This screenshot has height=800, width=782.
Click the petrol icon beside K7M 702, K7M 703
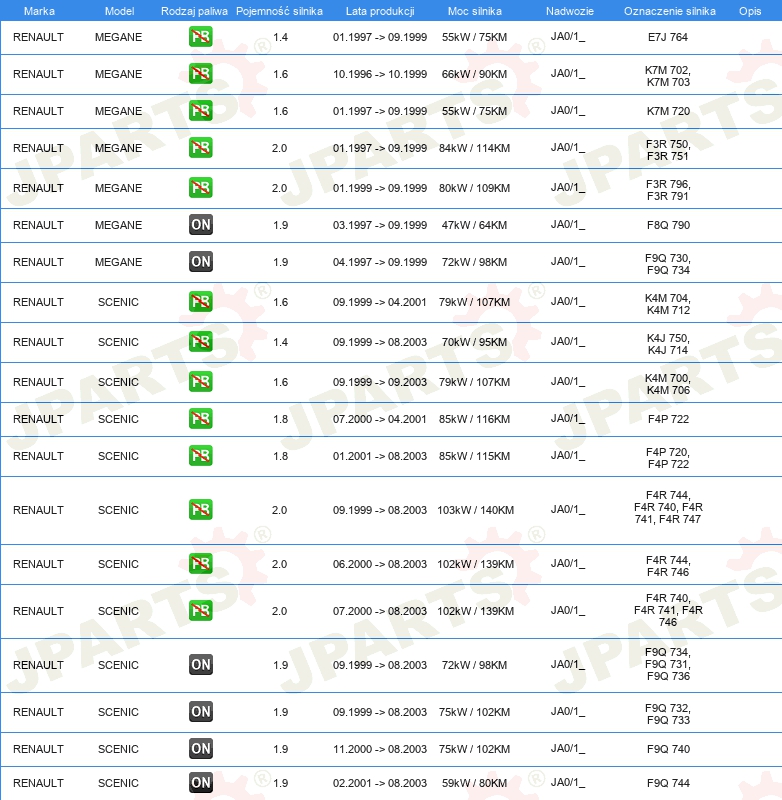click(x=200, y=73)
